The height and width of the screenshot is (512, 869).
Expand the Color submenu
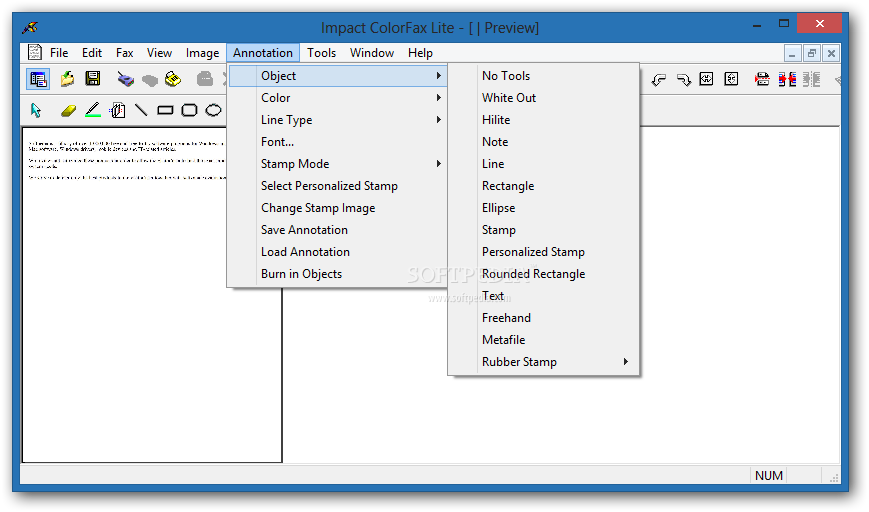click(x=338, y=98)
